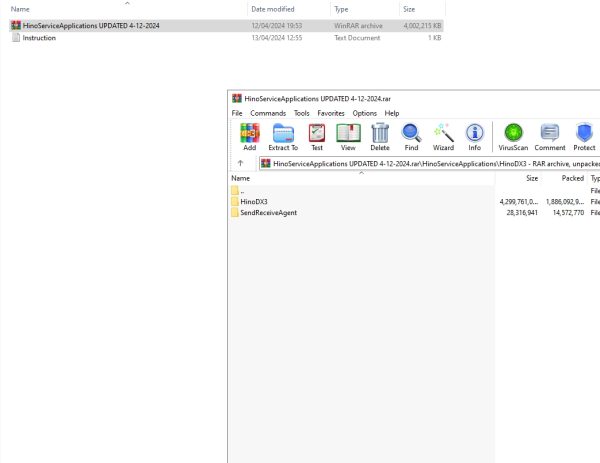Open the Tools menu
The image size is (600, 463).
coord(302,113)
